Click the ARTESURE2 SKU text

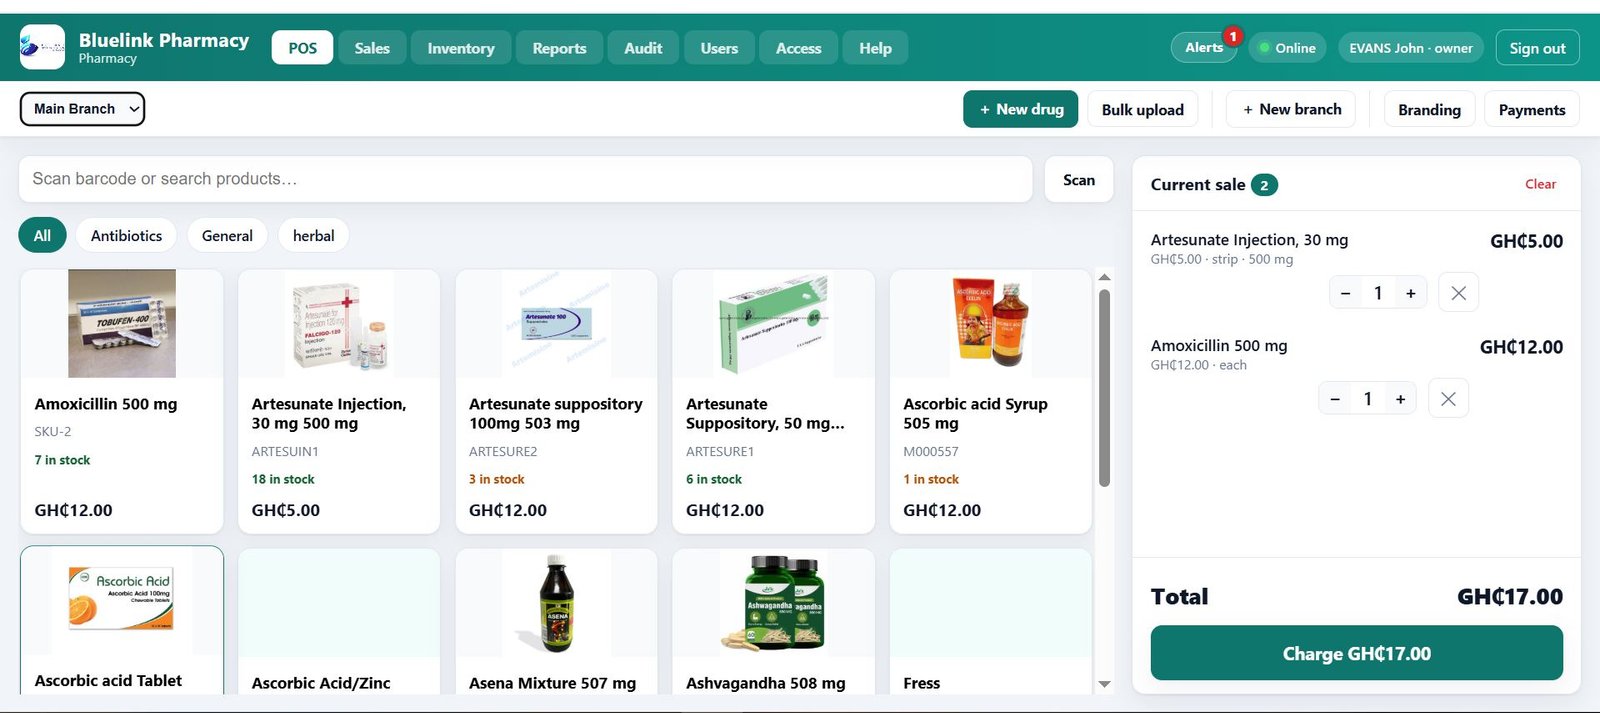(x=503, y=452)
